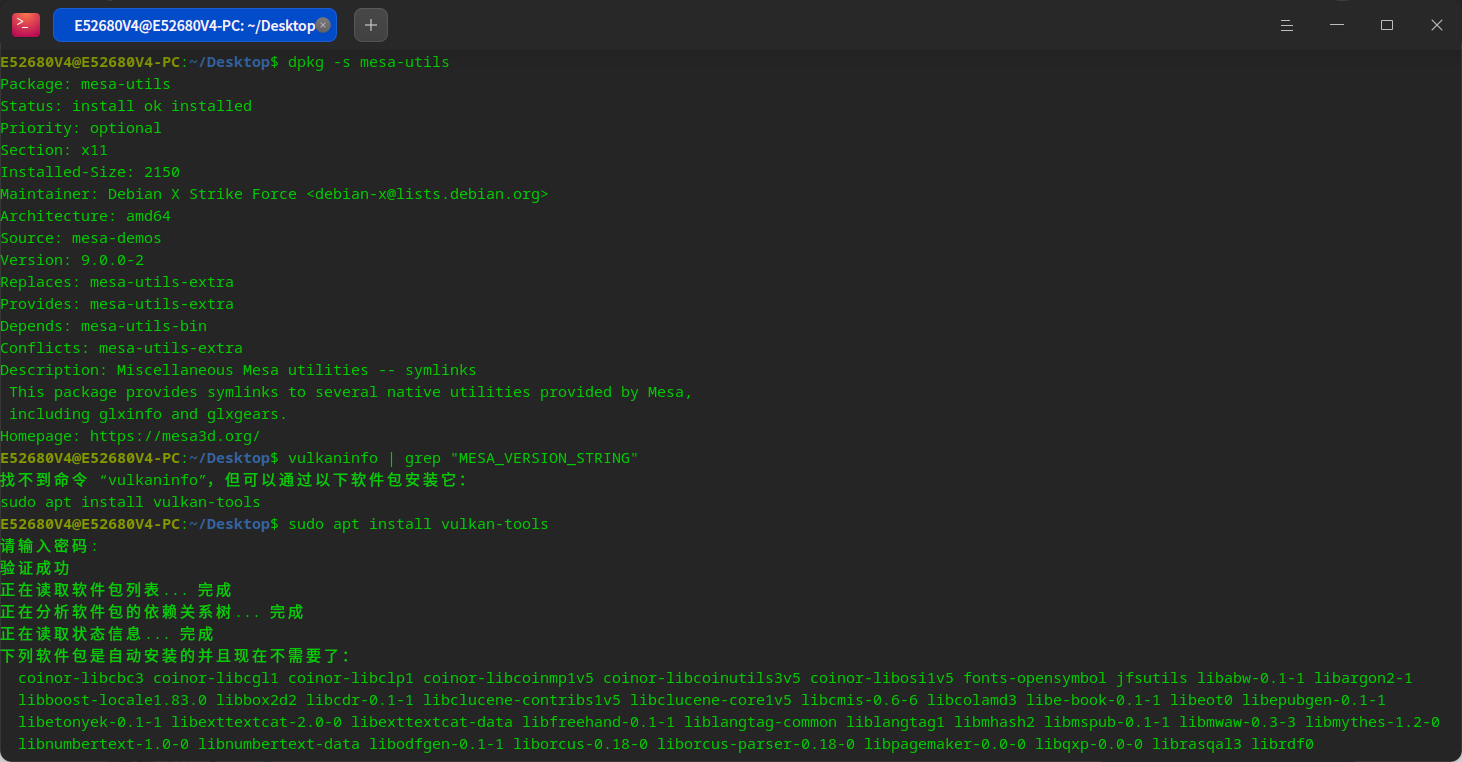
Task: Click the 'libetonyek-0.1-1' package name
Action: 90,722
